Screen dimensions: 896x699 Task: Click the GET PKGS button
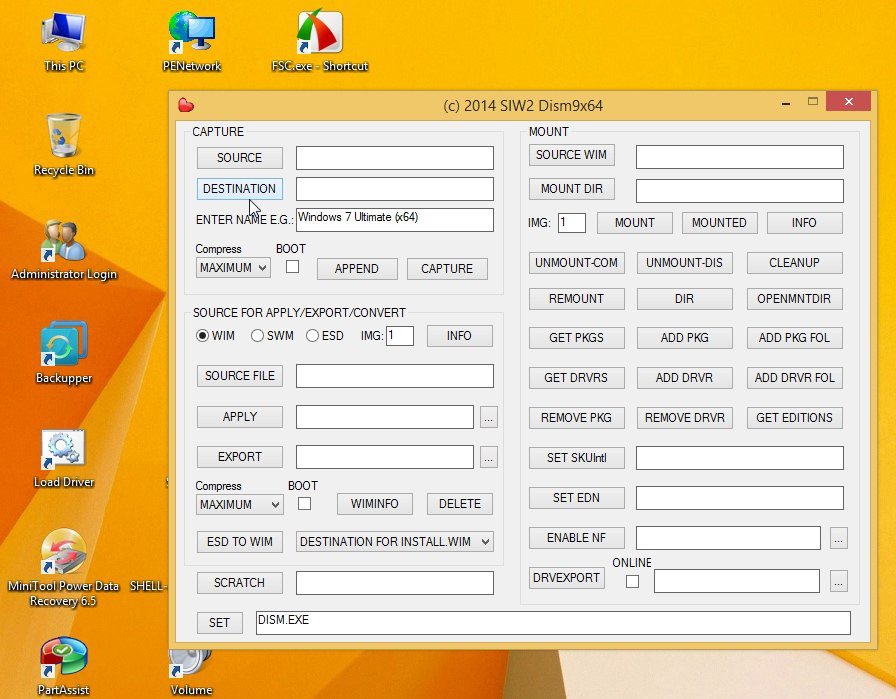coord(577,338)
